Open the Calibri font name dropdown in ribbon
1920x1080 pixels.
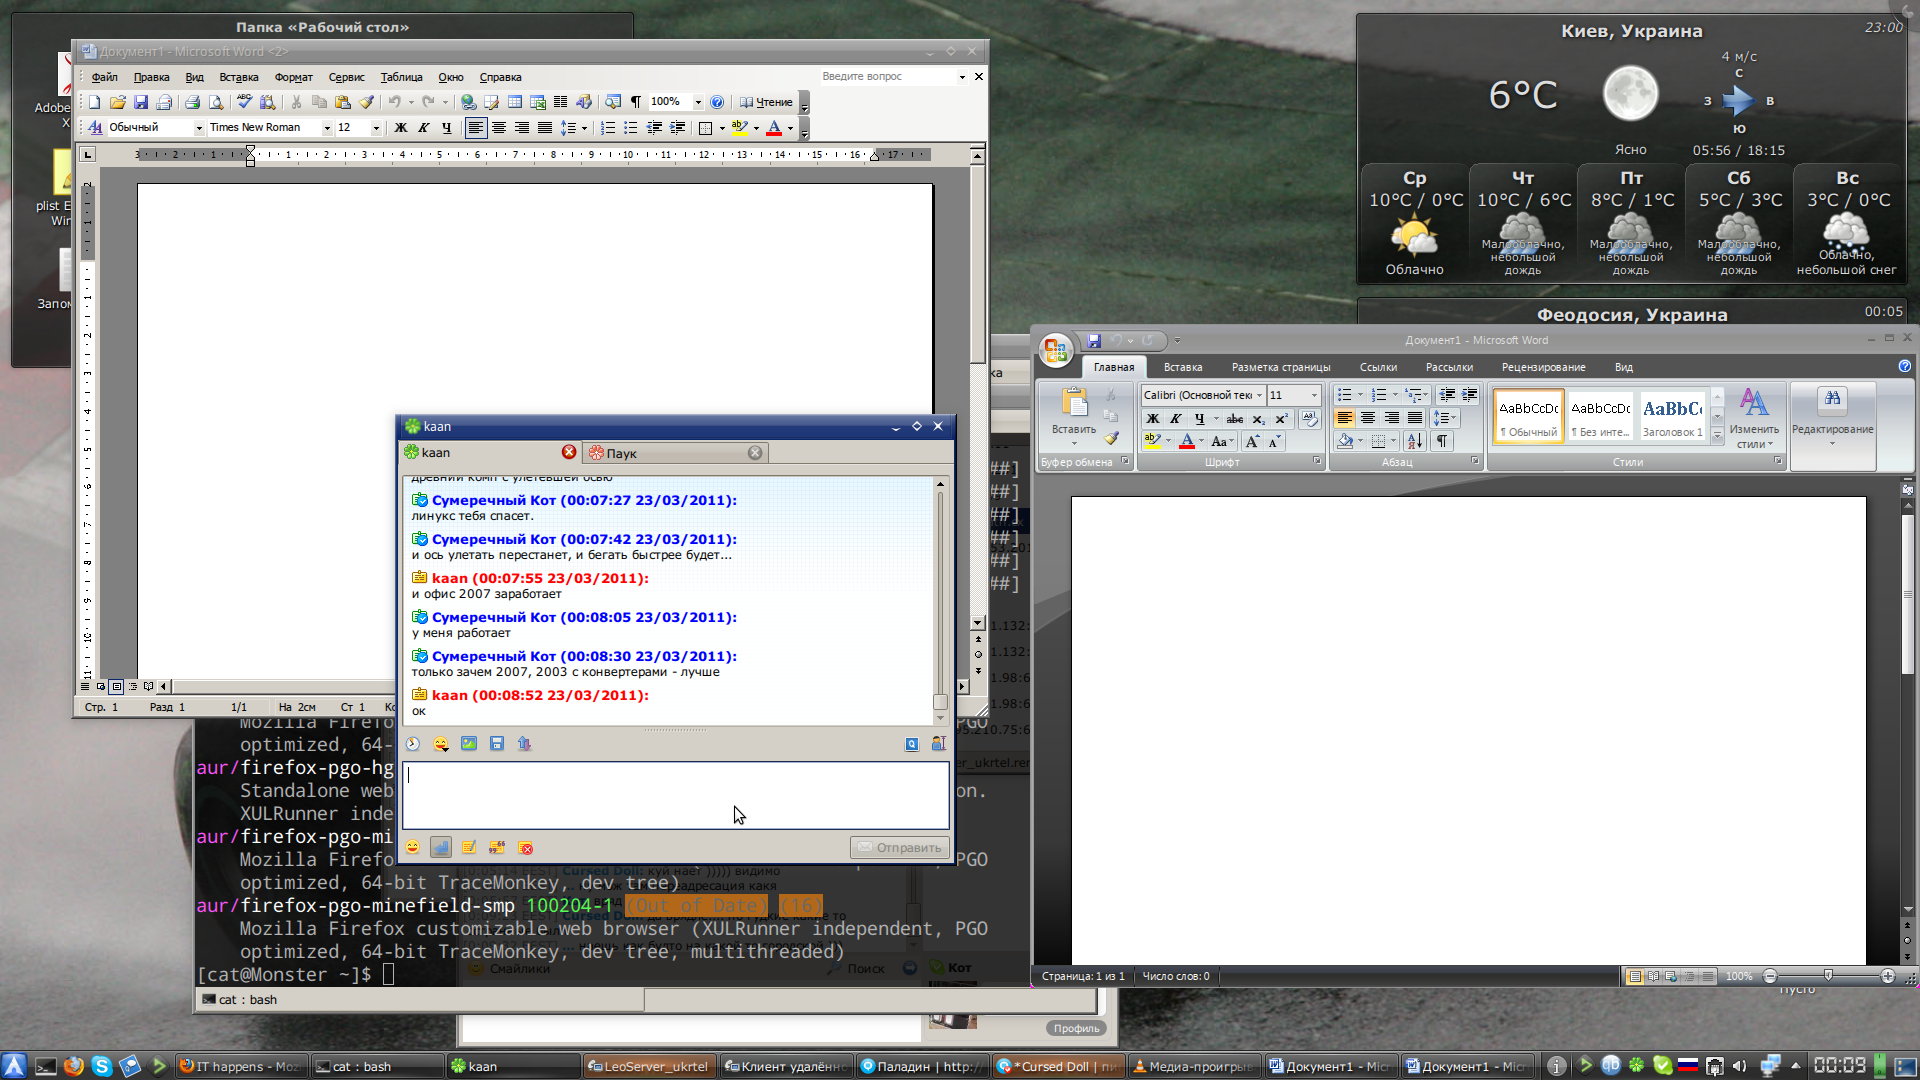click(x=1259, y=395)
